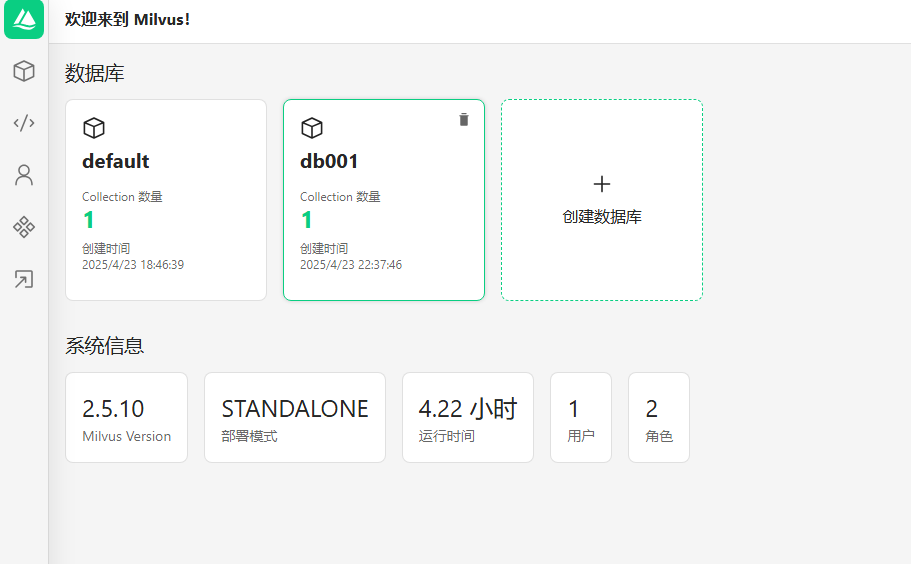Click the STANDALONE deployment value
Image resolution: width=911 pixels, height=564 pixels.
(295, 409)
